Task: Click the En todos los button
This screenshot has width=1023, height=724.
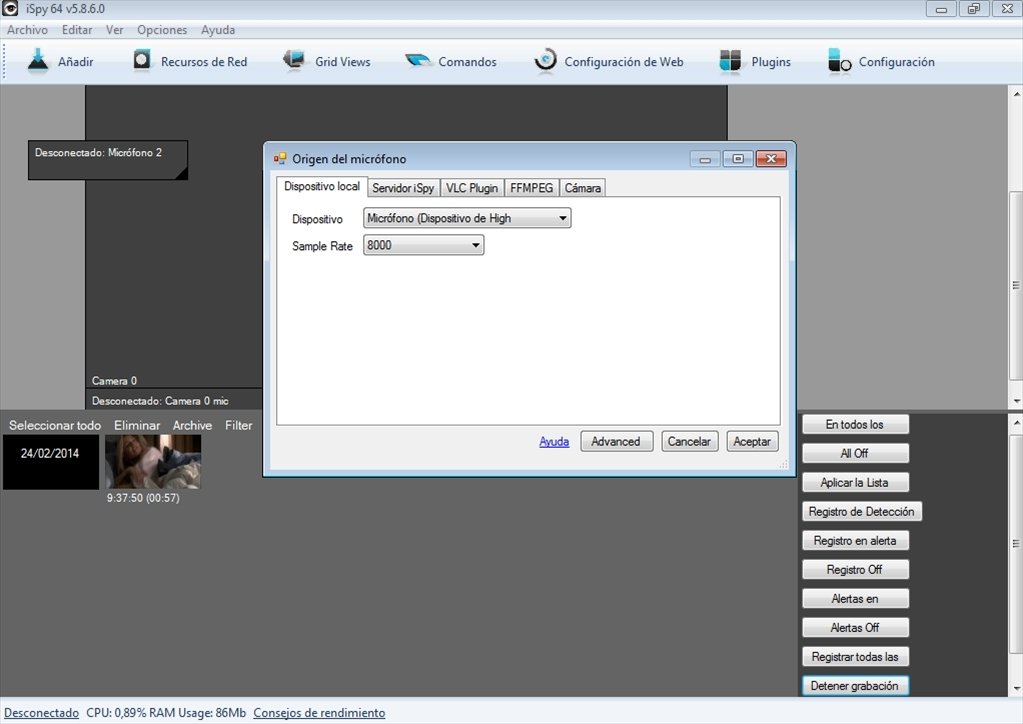Action: [x=855, y=425]
